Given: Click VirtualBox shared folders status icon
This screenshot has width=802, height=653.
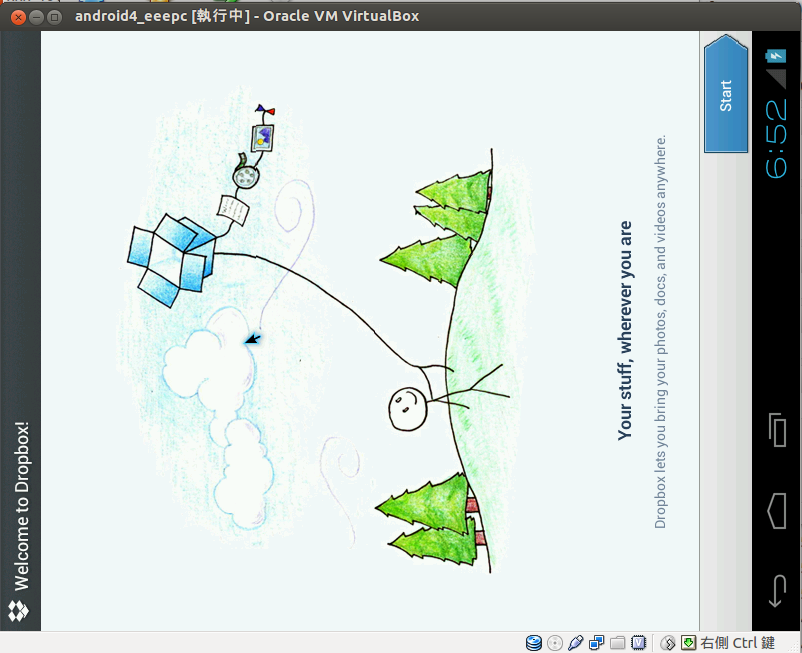Looking at the screenshot, I should point(617,643).
